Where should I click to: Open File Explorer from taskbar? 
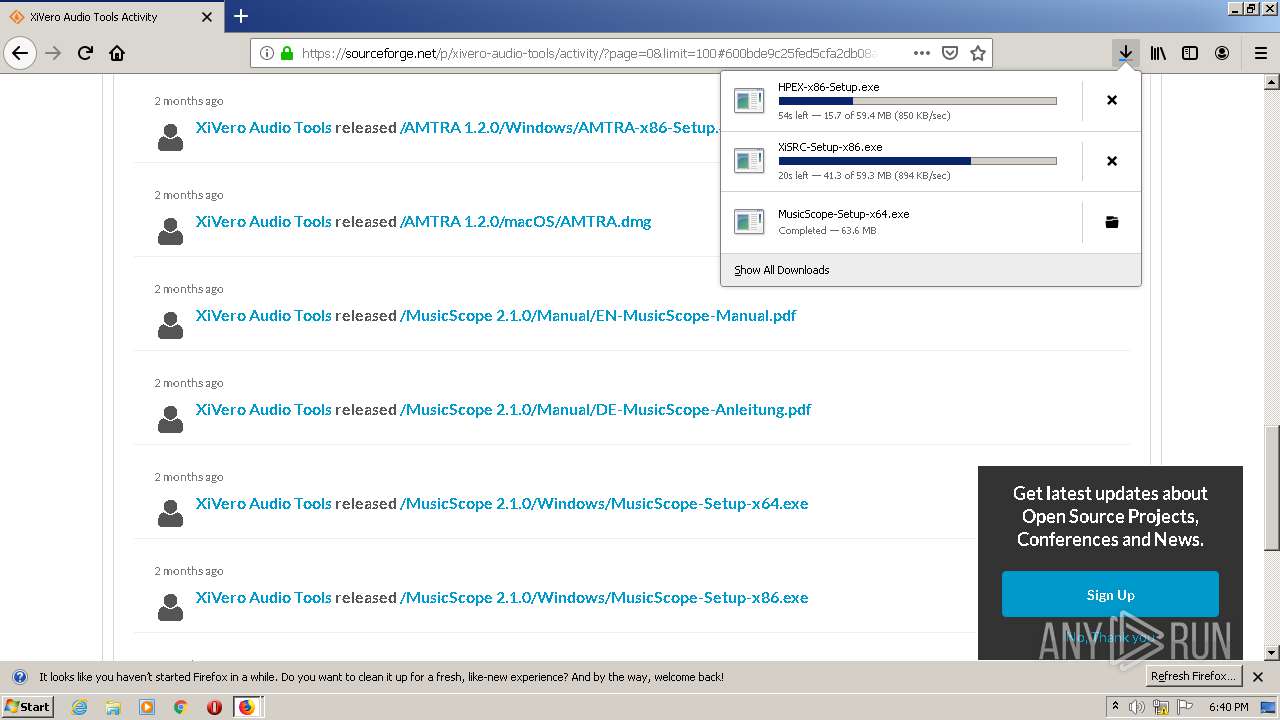click(113, 707)
